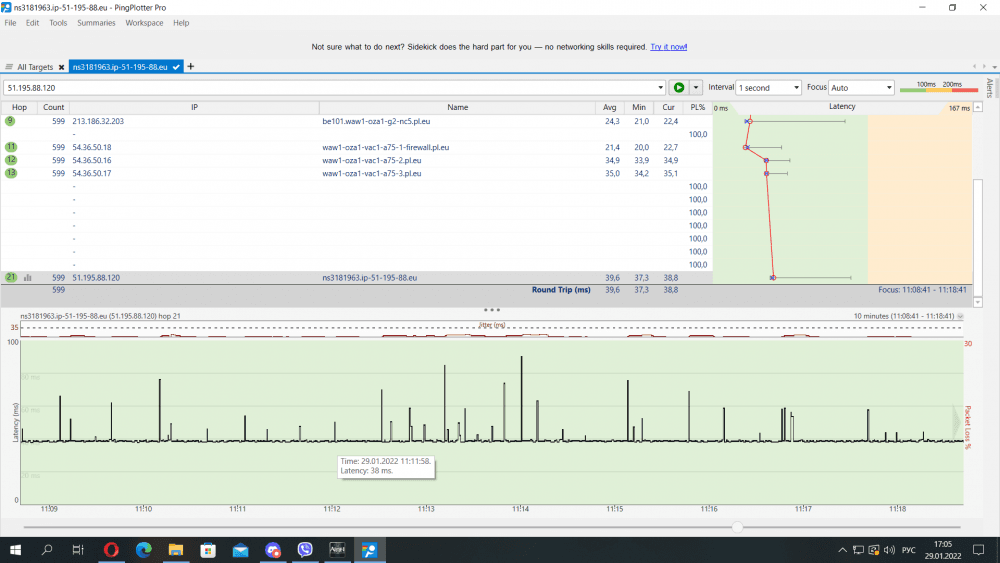Open Viber from the taskbar
This screenshot has width=1000, height=563.
point(306,550)
